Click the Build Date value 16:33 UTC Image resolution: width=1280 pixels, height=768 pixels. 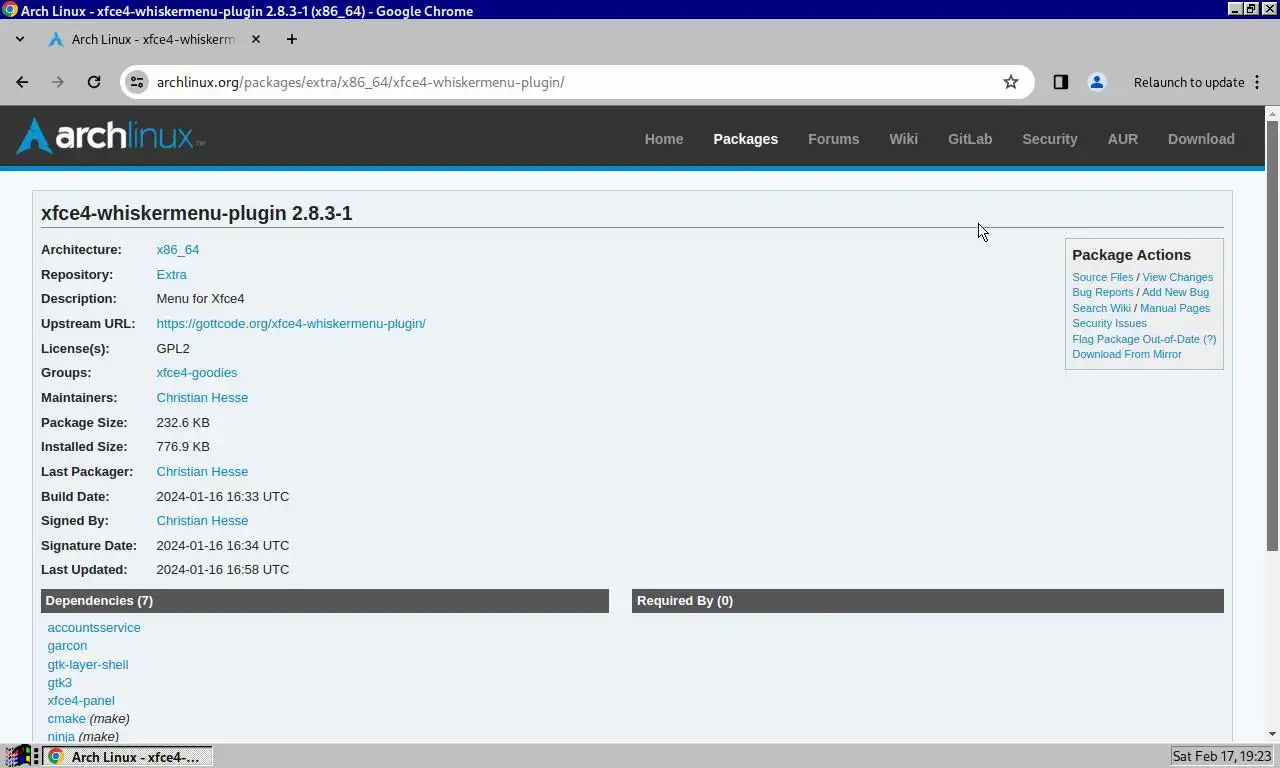[x=223, y=496]
